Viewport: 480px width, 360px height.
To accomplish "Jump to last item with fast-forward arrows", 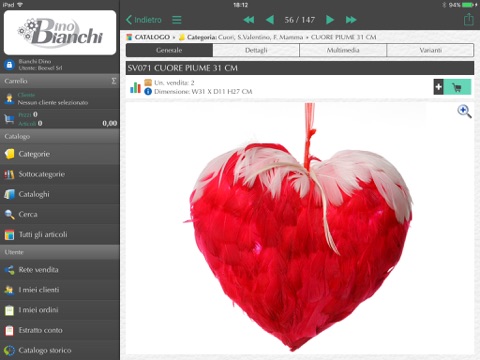I will pos(351,20).
